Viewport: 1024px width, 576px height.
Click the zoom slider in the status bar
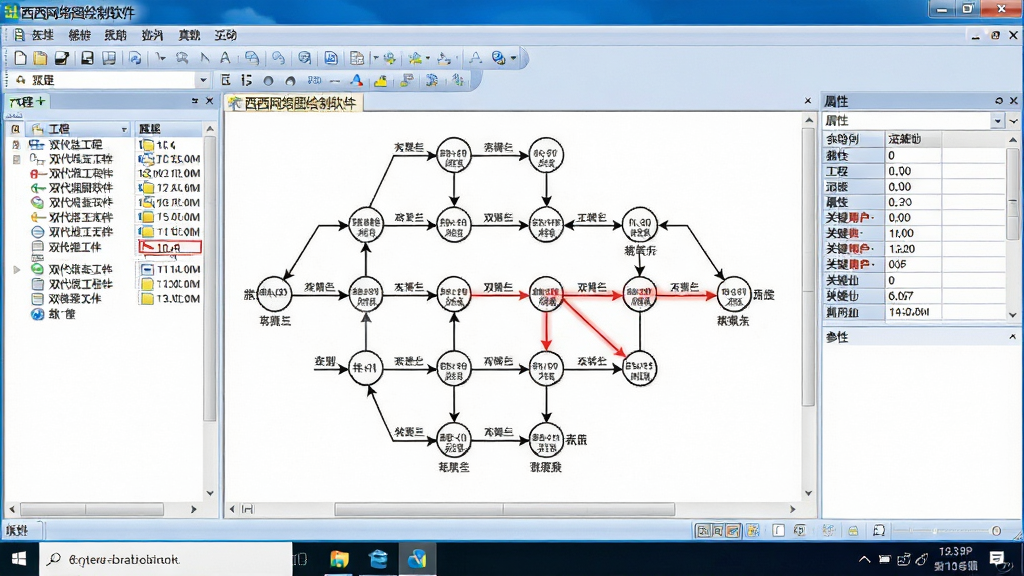pyautogui.click(x=947, y=531)
